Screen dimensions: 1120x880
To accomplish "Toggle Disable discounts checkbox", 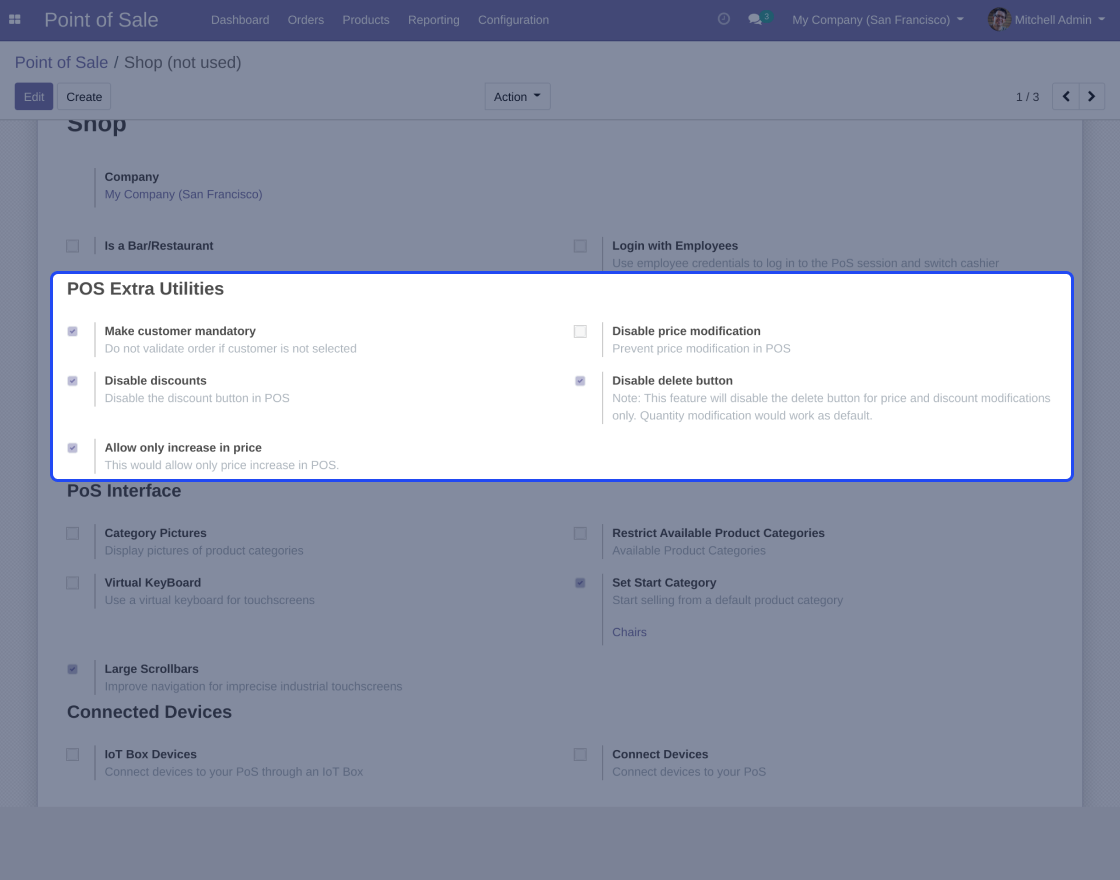I will click(73, 381).
